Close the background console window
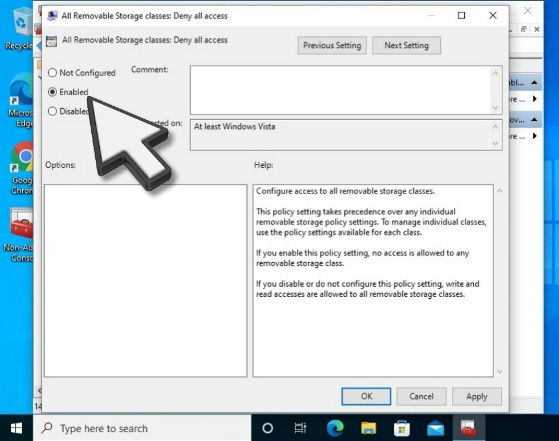The width and height of the screenshot is (559, 441). click(528, 11)
